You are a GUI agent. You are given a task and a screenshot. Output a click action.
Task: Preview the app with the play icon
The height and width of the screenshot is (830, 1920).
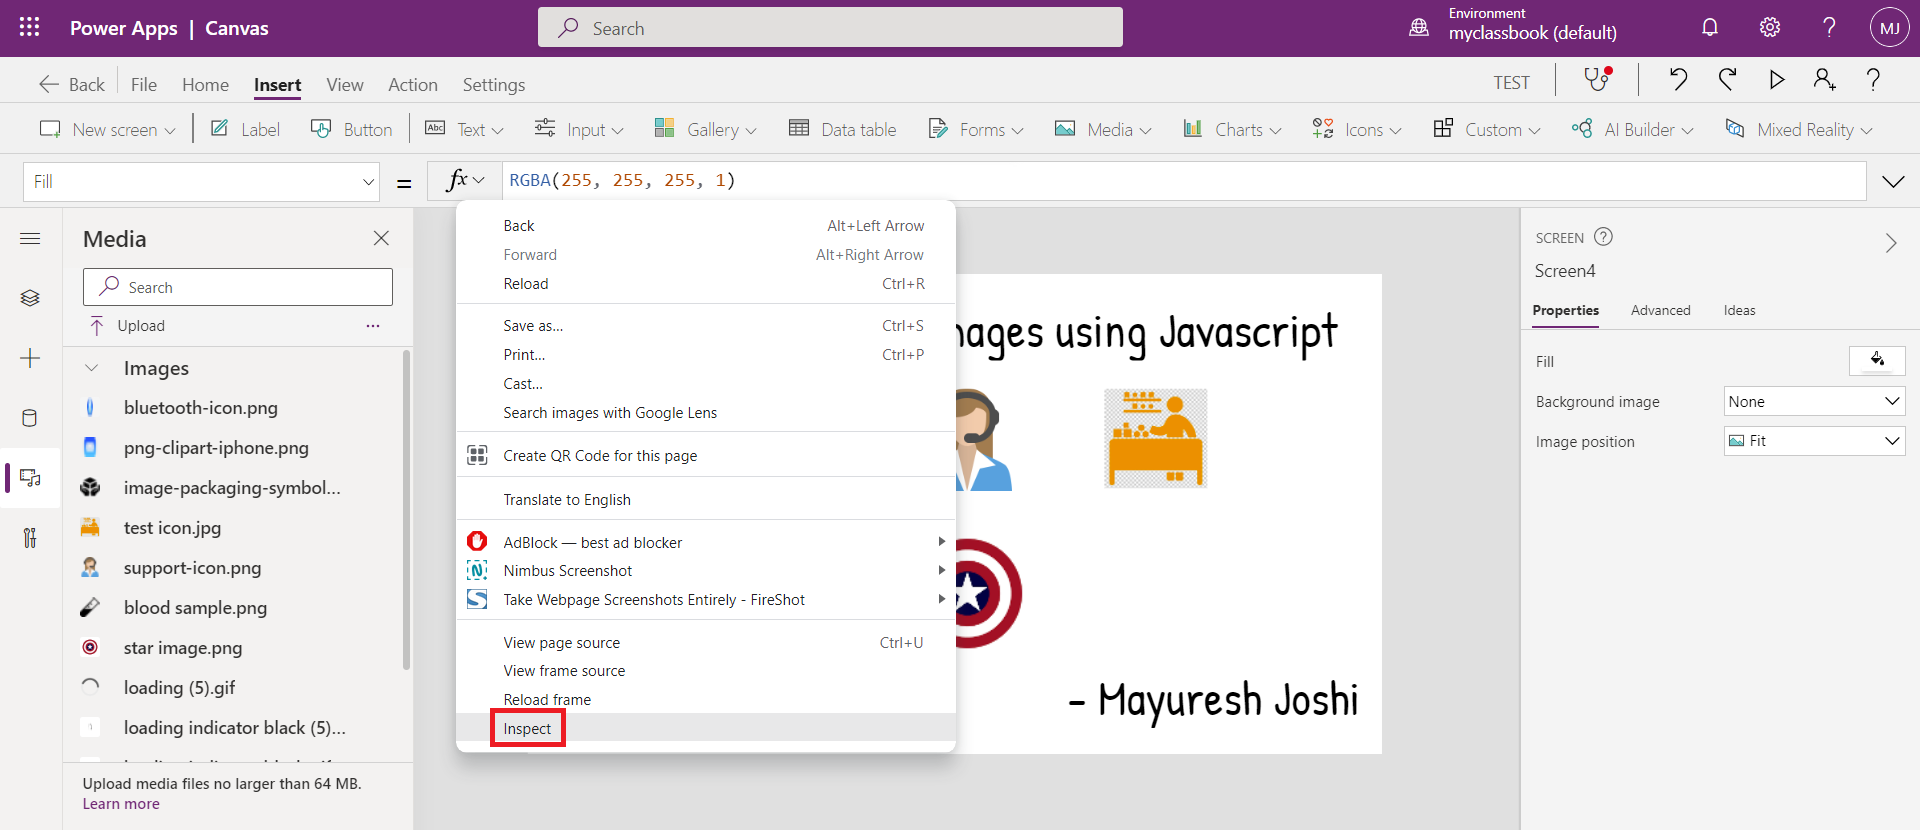tap(1776, 79)
